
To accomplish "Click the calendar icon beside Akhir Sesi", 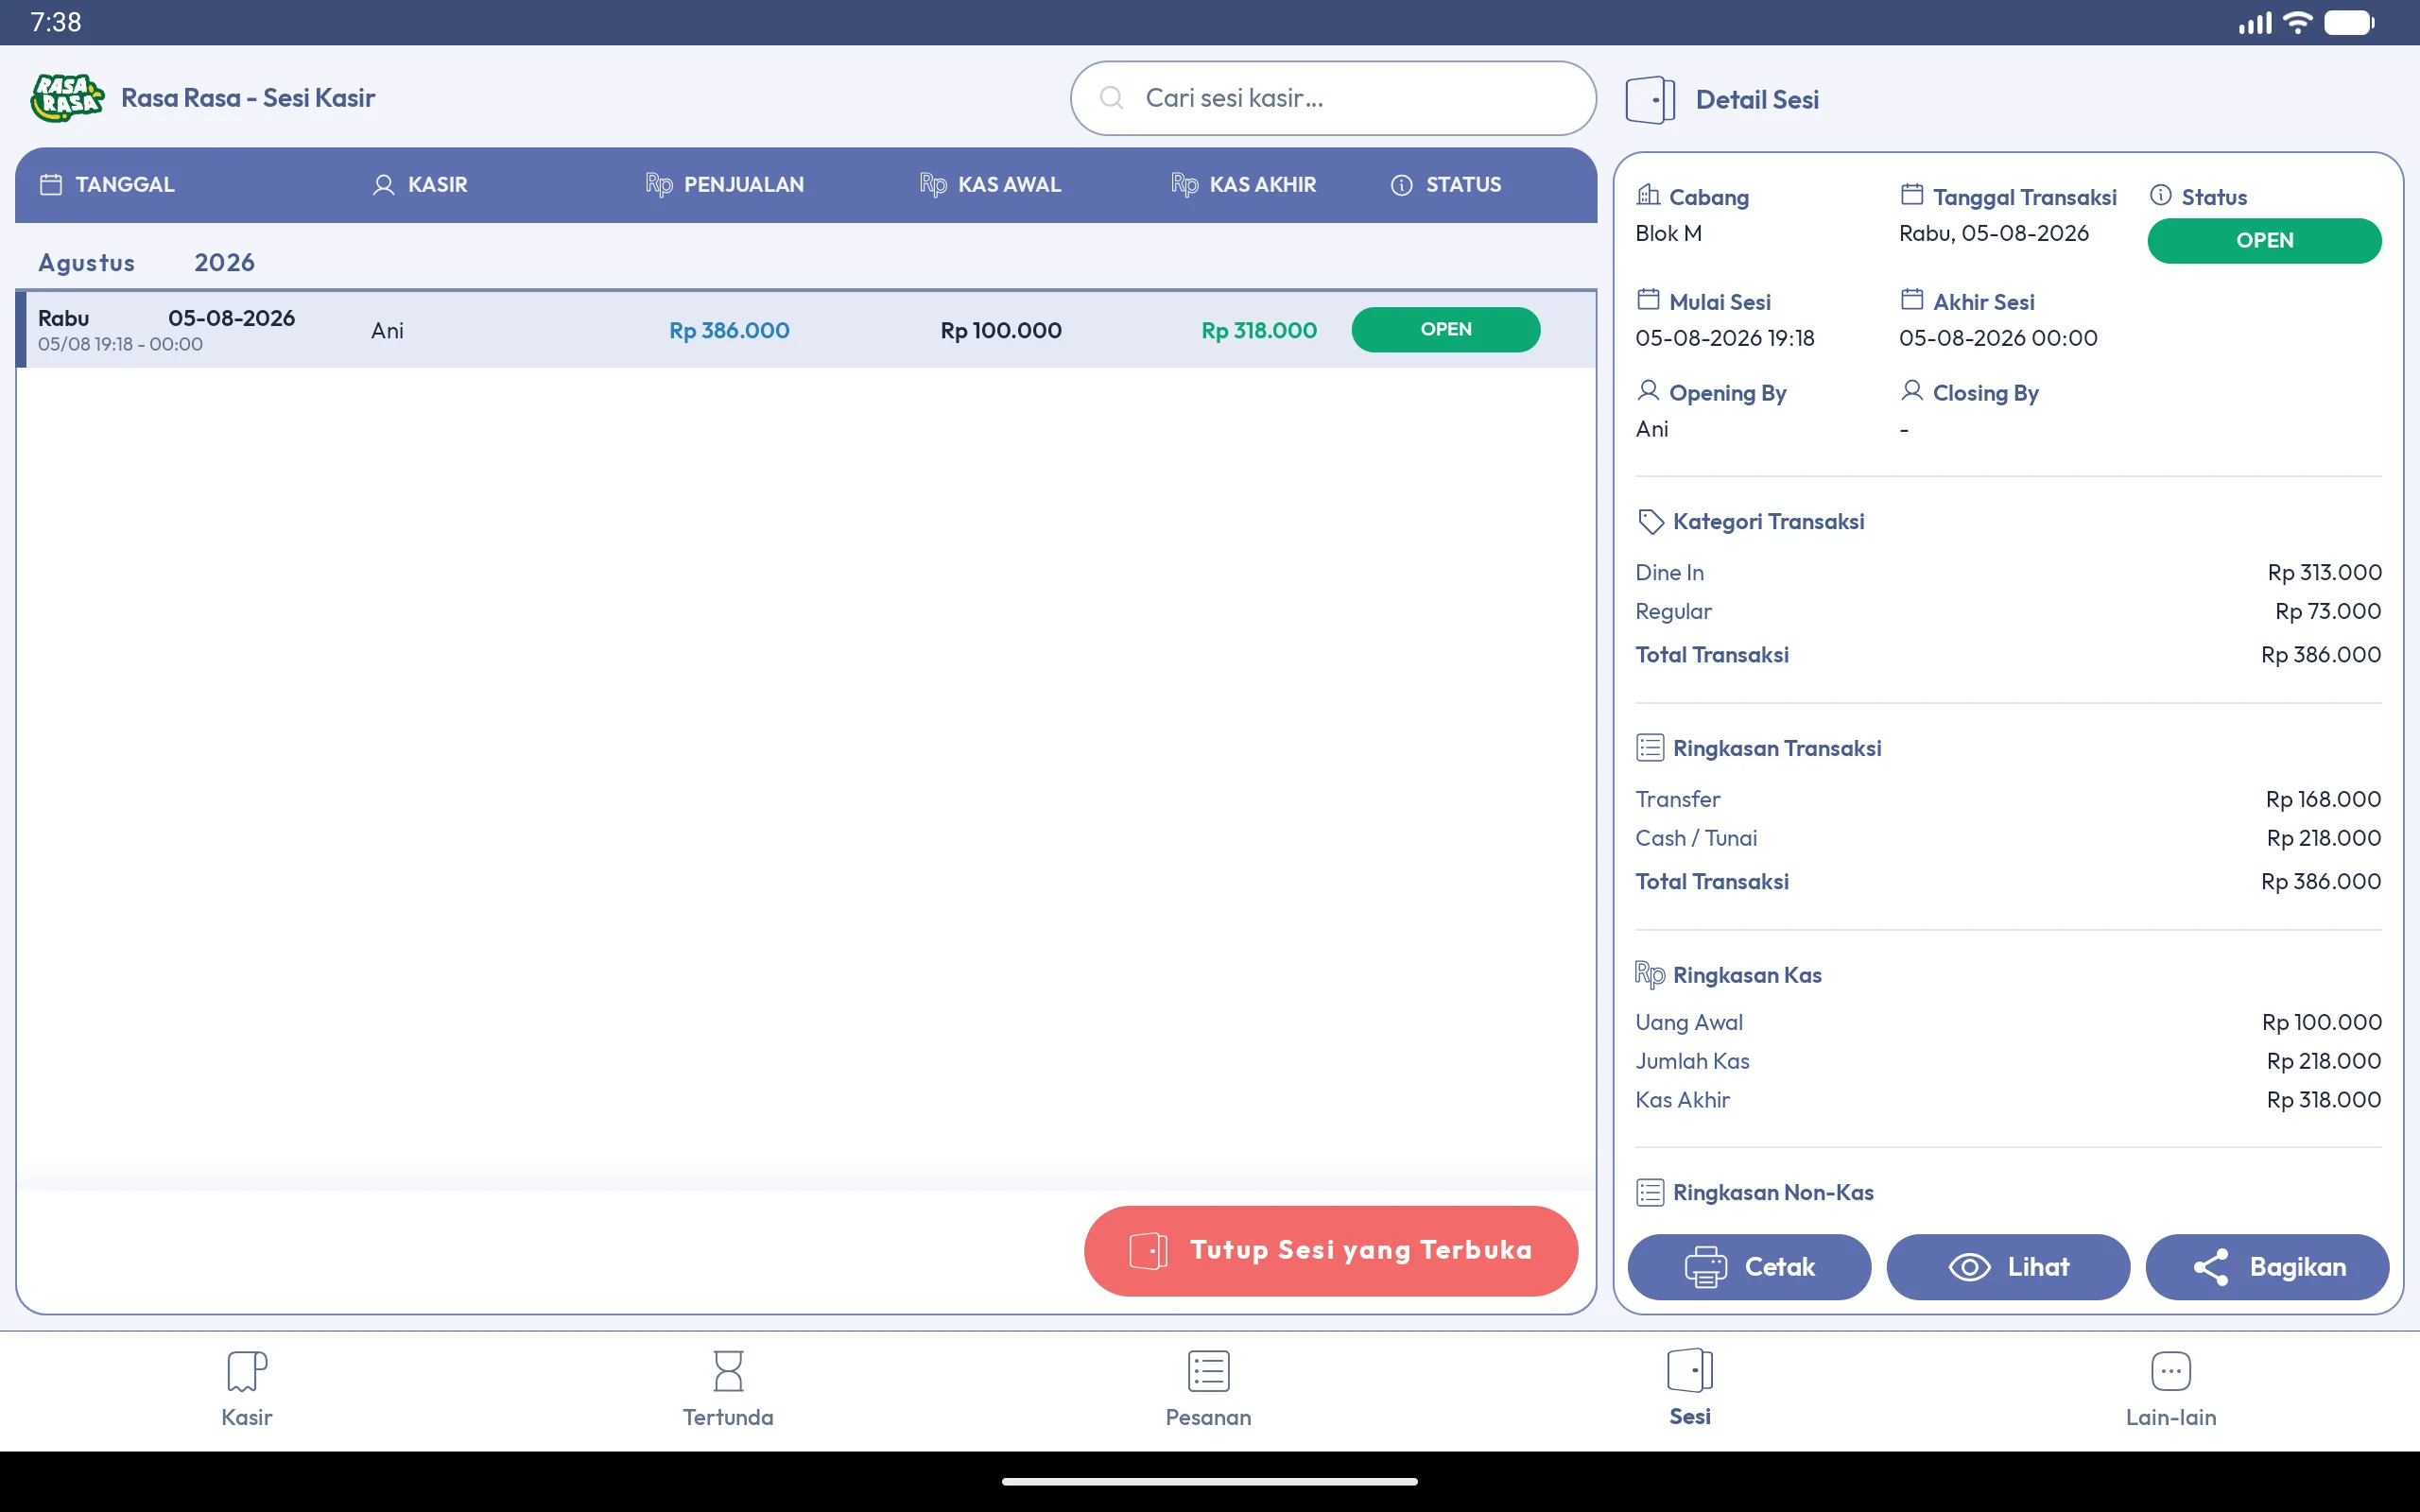I will pos(1912,299).
